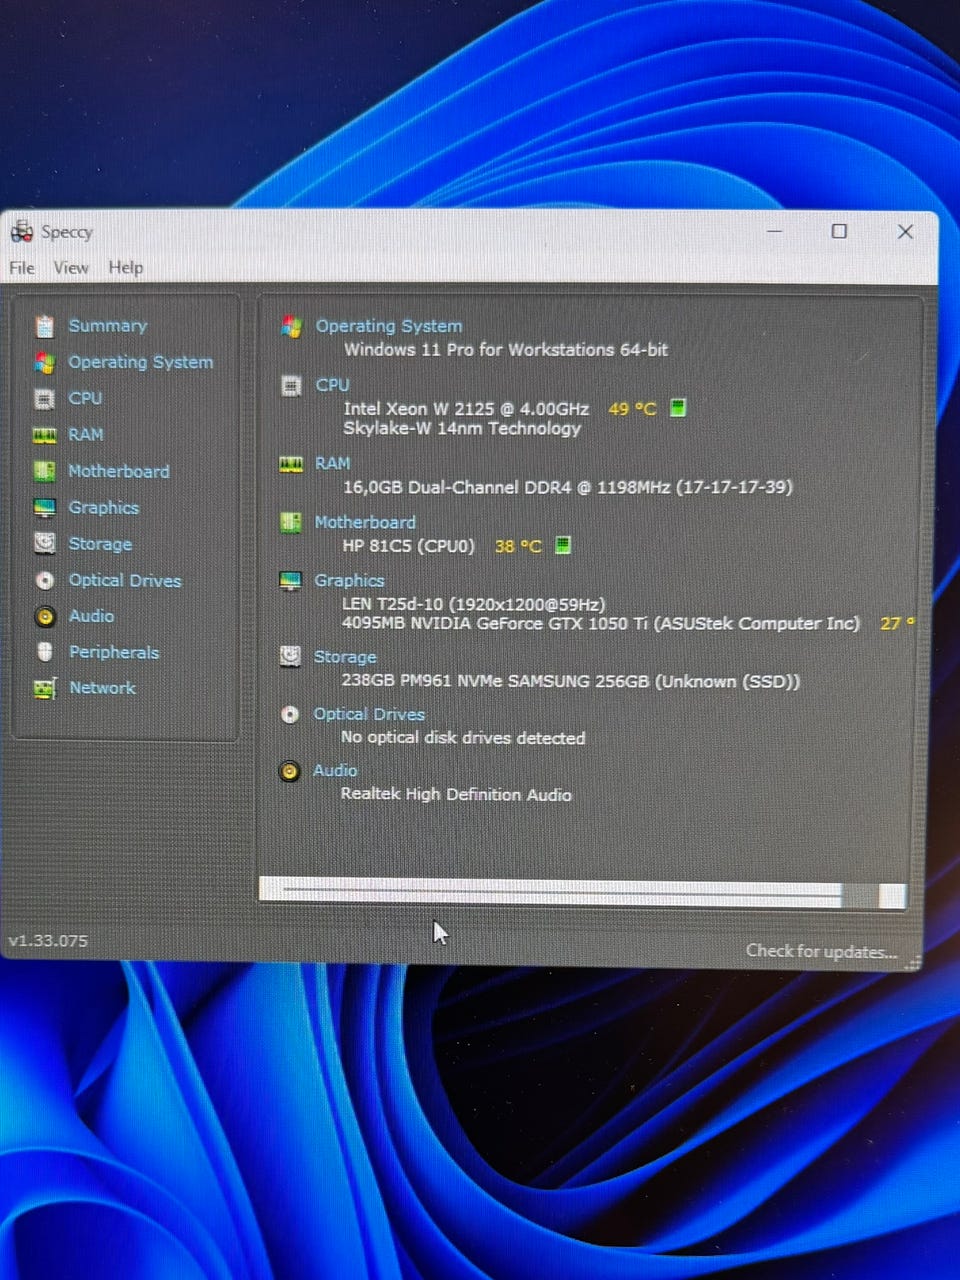This screenshot has height=1280, width=960.
Task: Click the v1.33.075 version label
Action: (x=48, y=941)
